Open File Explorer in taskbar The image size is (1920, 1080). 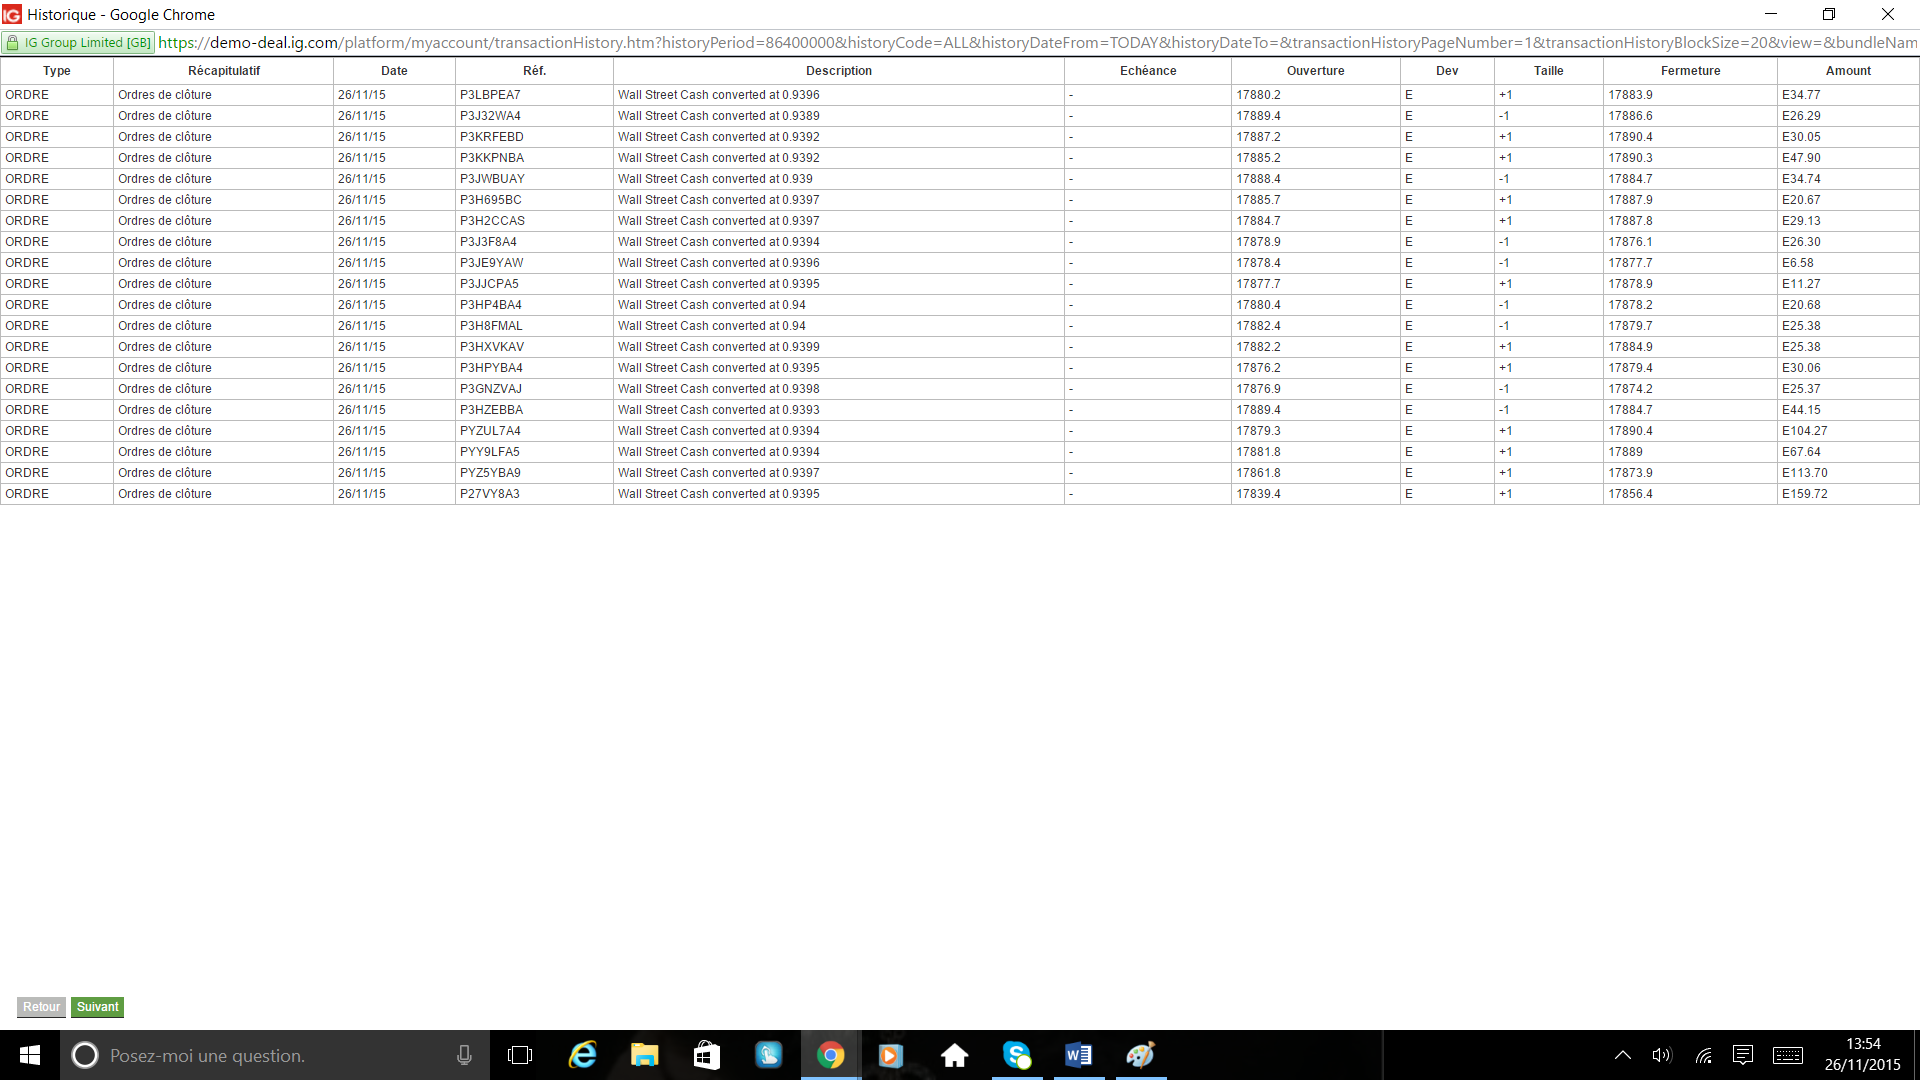coord(644,1055)
